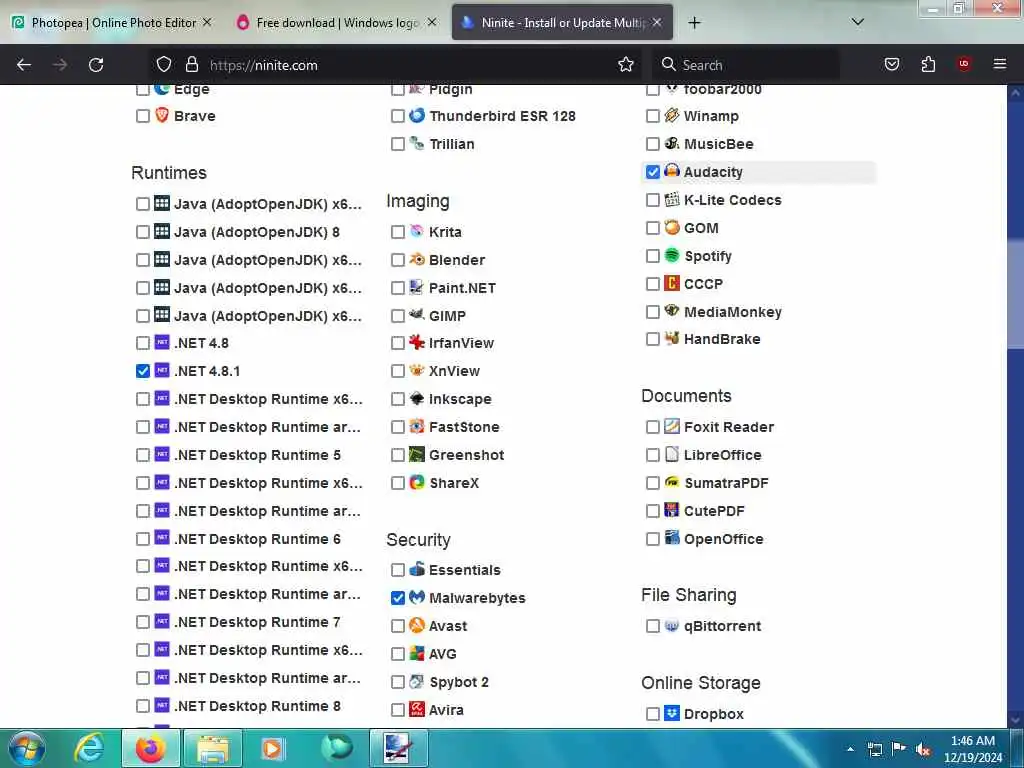
Task: Click the Avira red icon
Action: [x=417, y=709]
